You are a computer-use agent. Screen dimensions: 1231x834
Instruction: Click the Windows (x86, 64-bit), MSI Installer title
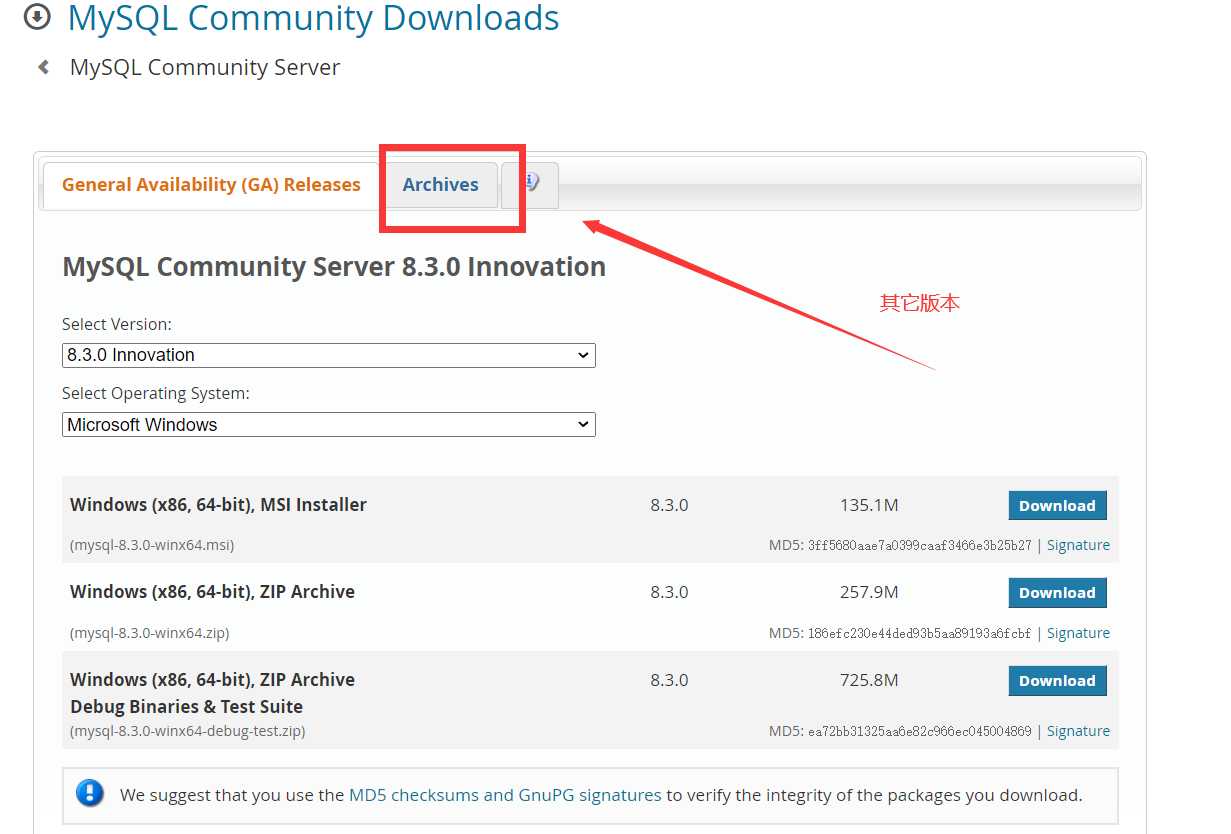click(218, 505)
